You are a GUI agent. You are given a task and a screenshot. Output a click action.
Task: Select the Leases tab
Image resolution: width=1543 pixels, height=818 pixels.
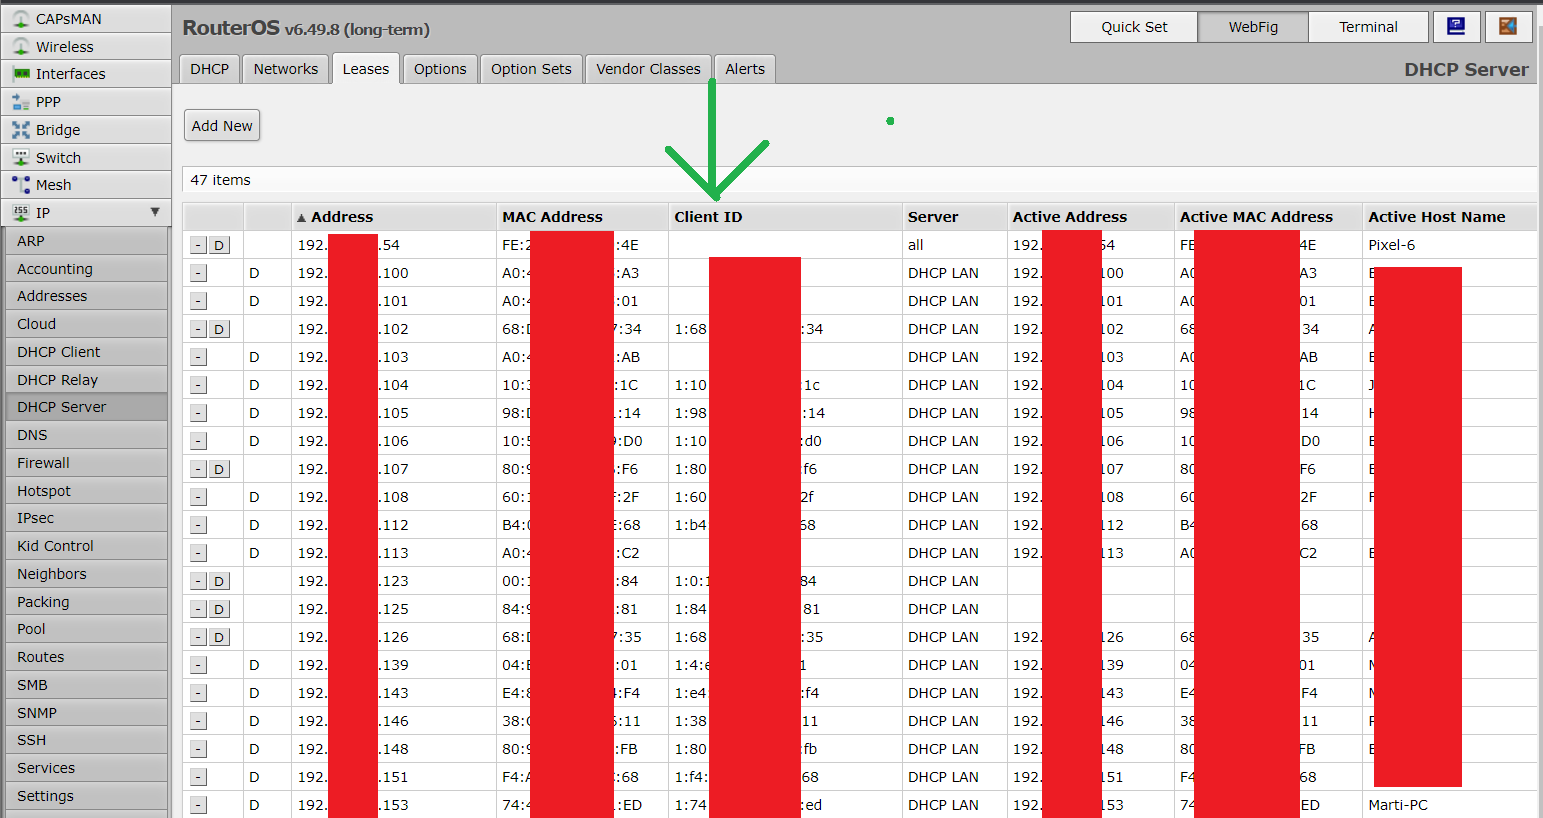366,69
